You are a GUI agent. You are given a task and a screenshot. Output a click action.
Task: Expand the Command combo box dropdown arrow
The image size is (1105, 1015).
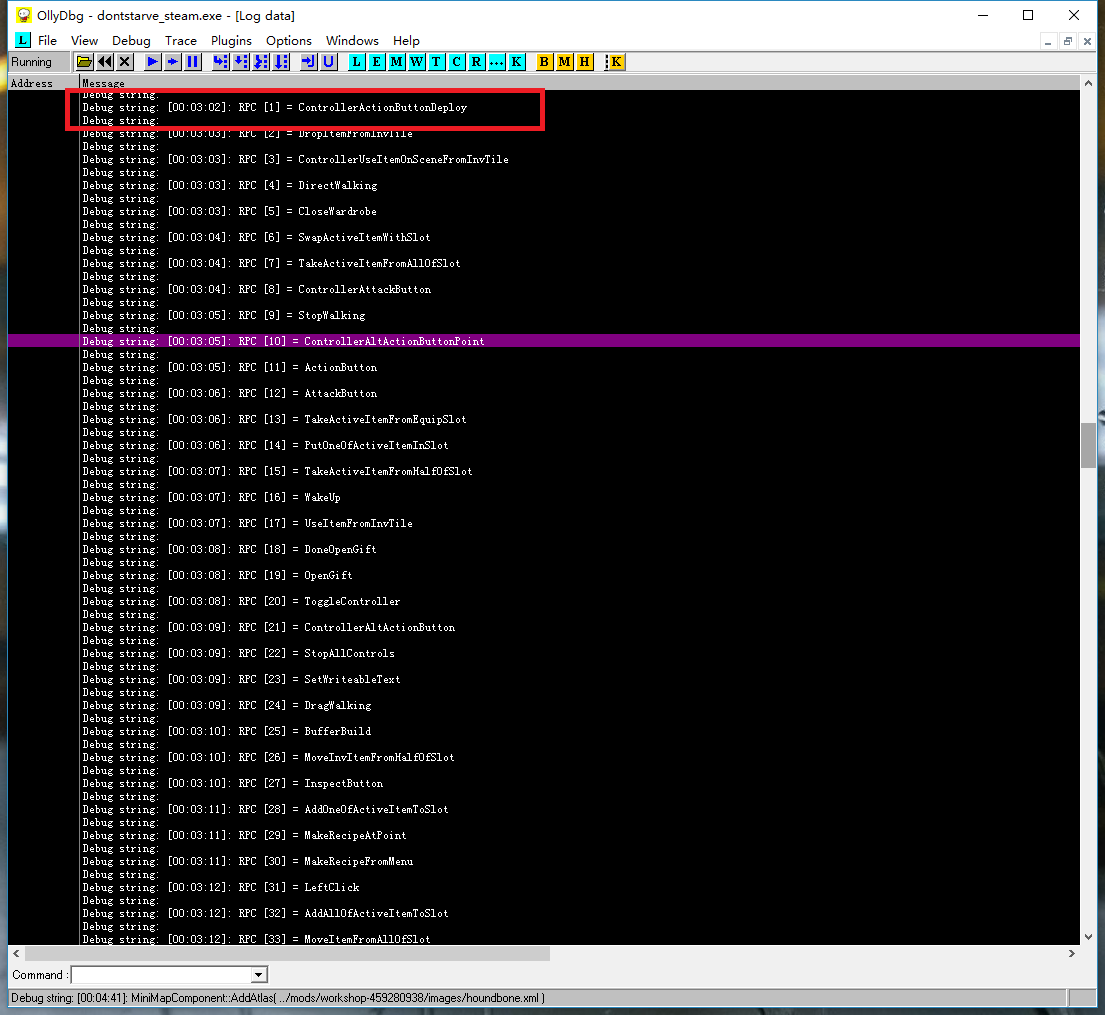click(x=259, y=975)
